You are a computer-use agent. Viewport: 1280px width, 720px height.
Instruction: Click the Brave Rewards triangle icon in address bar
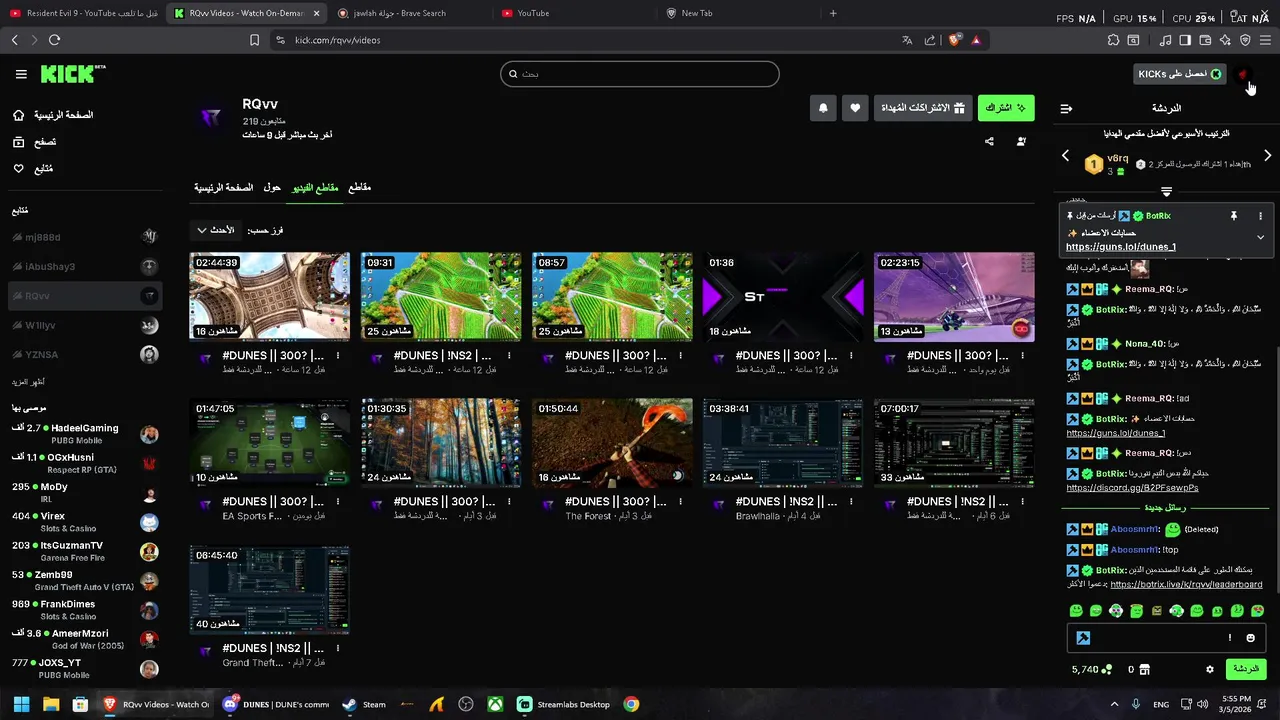coord(976,40)
